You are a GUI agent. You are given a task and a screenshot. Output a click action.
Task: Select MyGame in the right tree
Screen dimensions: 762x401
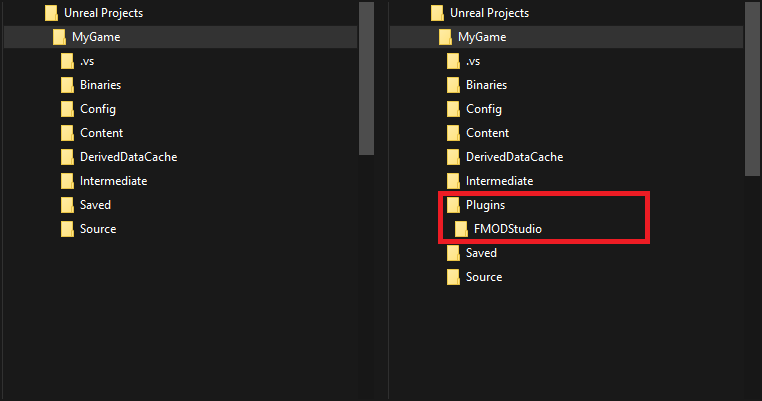click(481, 37)
